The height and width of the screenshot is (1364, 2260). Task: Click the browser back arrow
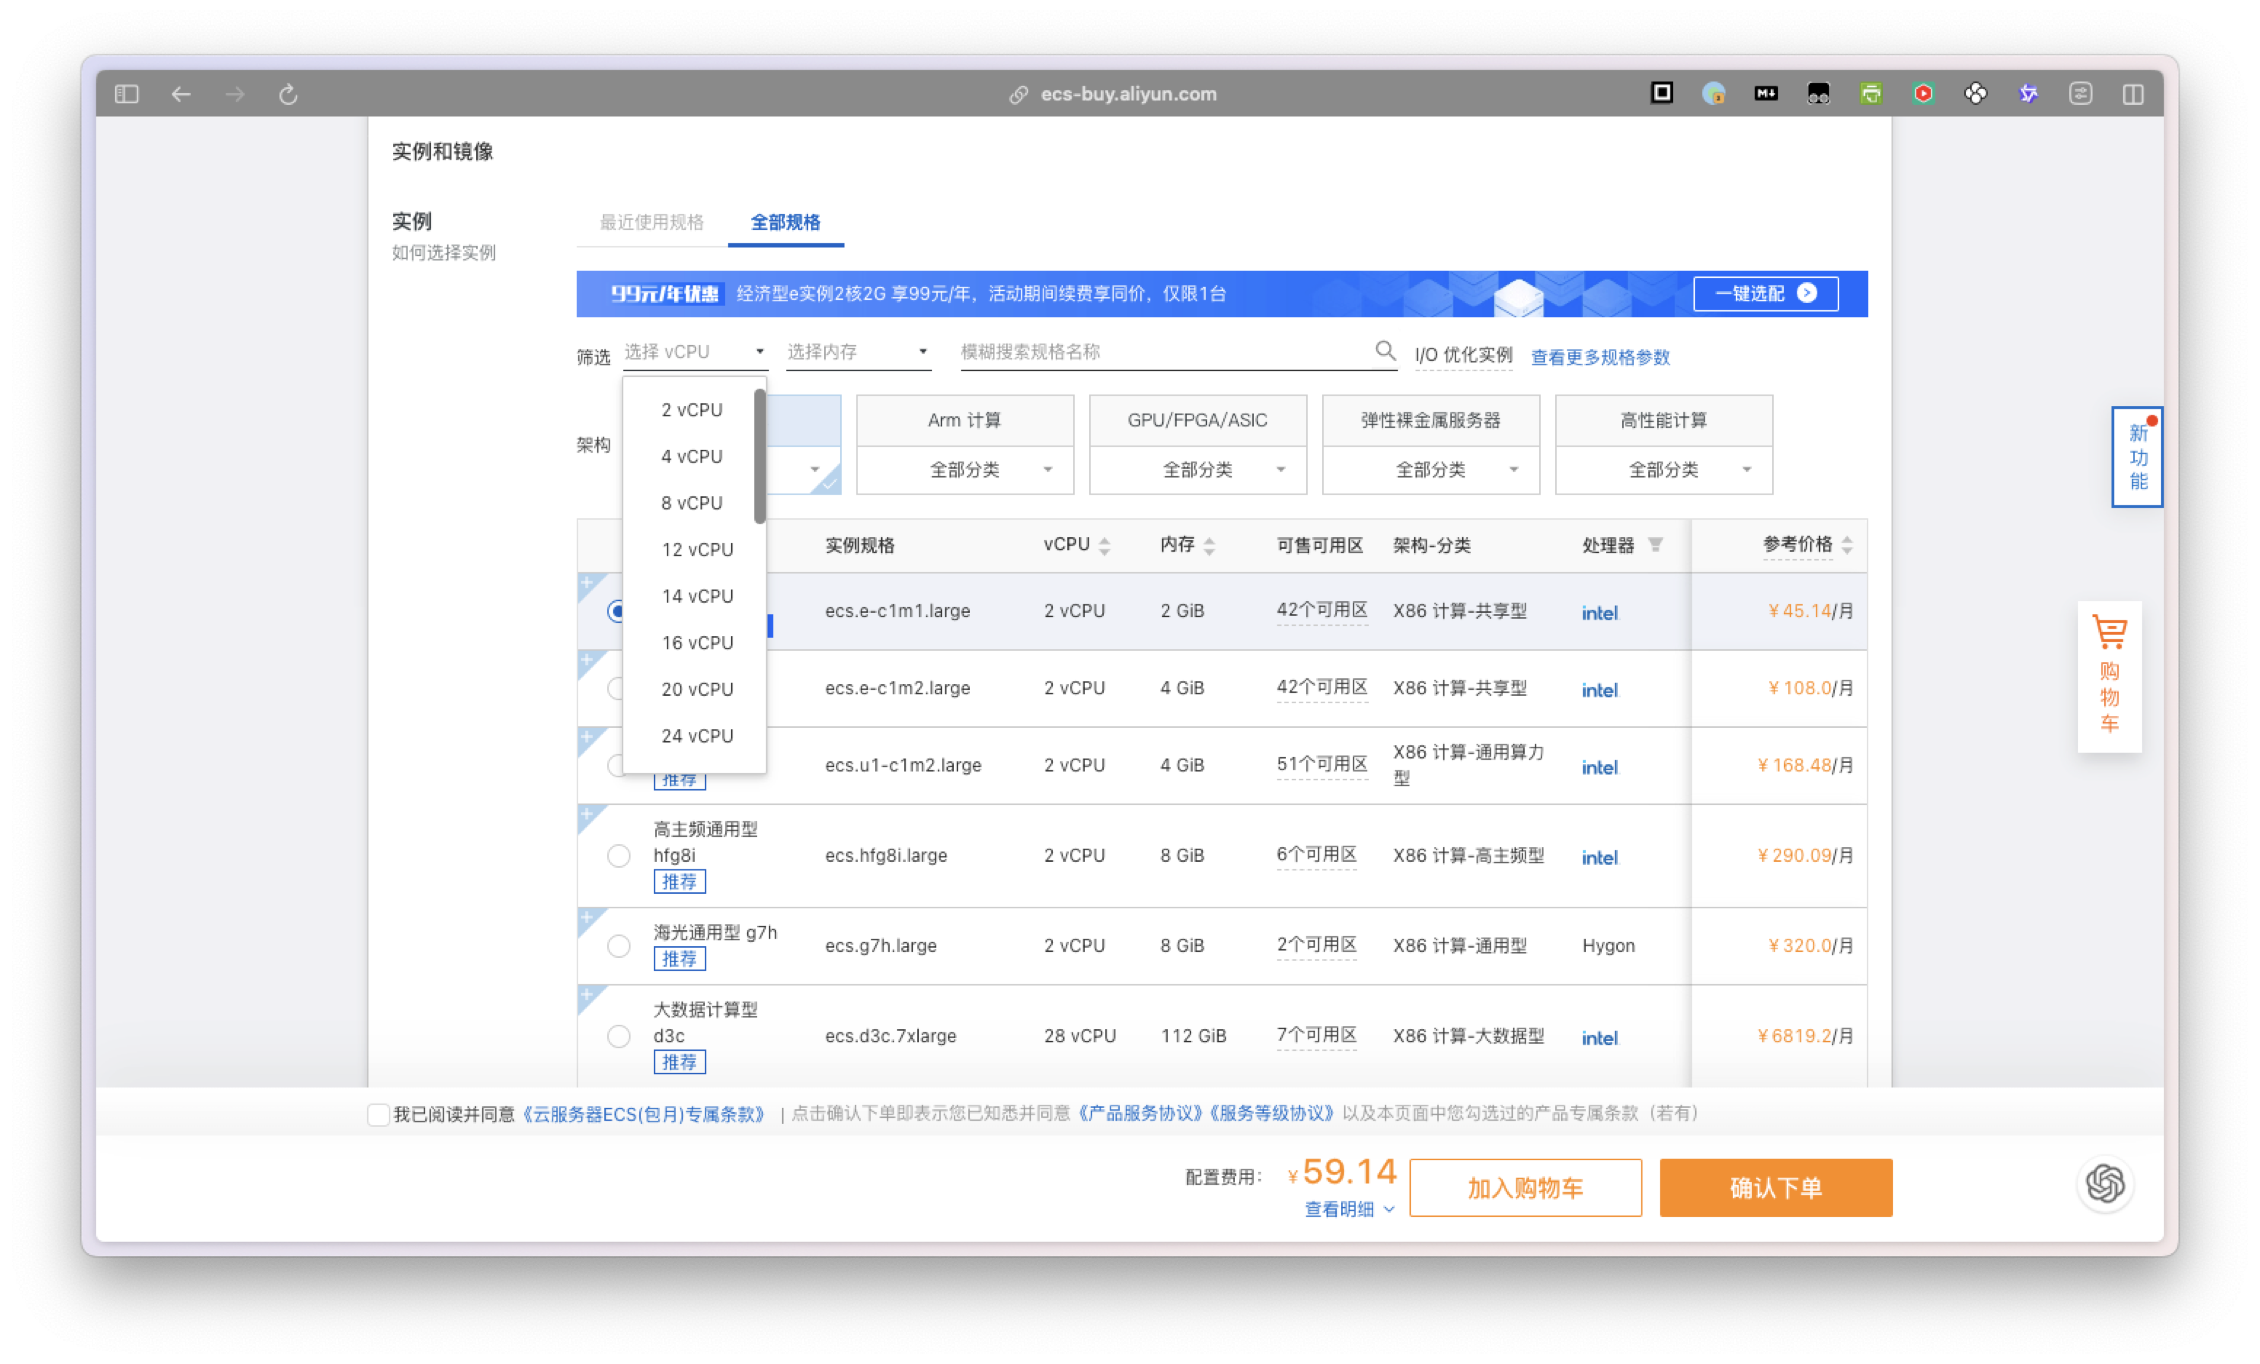[181, 94]
